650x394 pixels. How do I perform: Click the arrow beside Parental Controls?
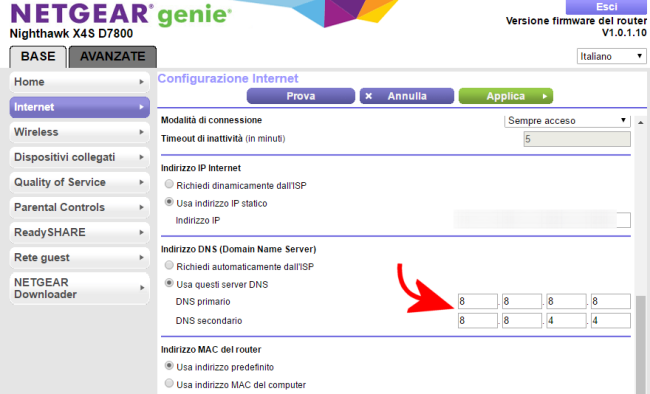141,207
